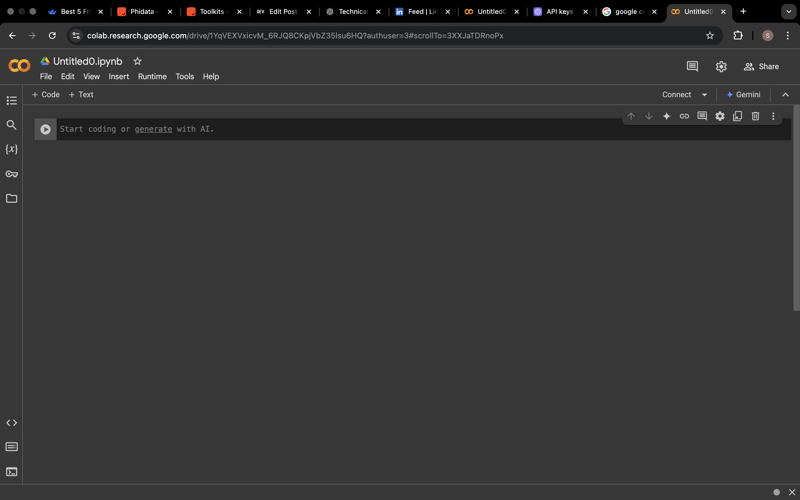Open the Secrets key panel
Screen dimensions: 800x500
click(12, 174)
